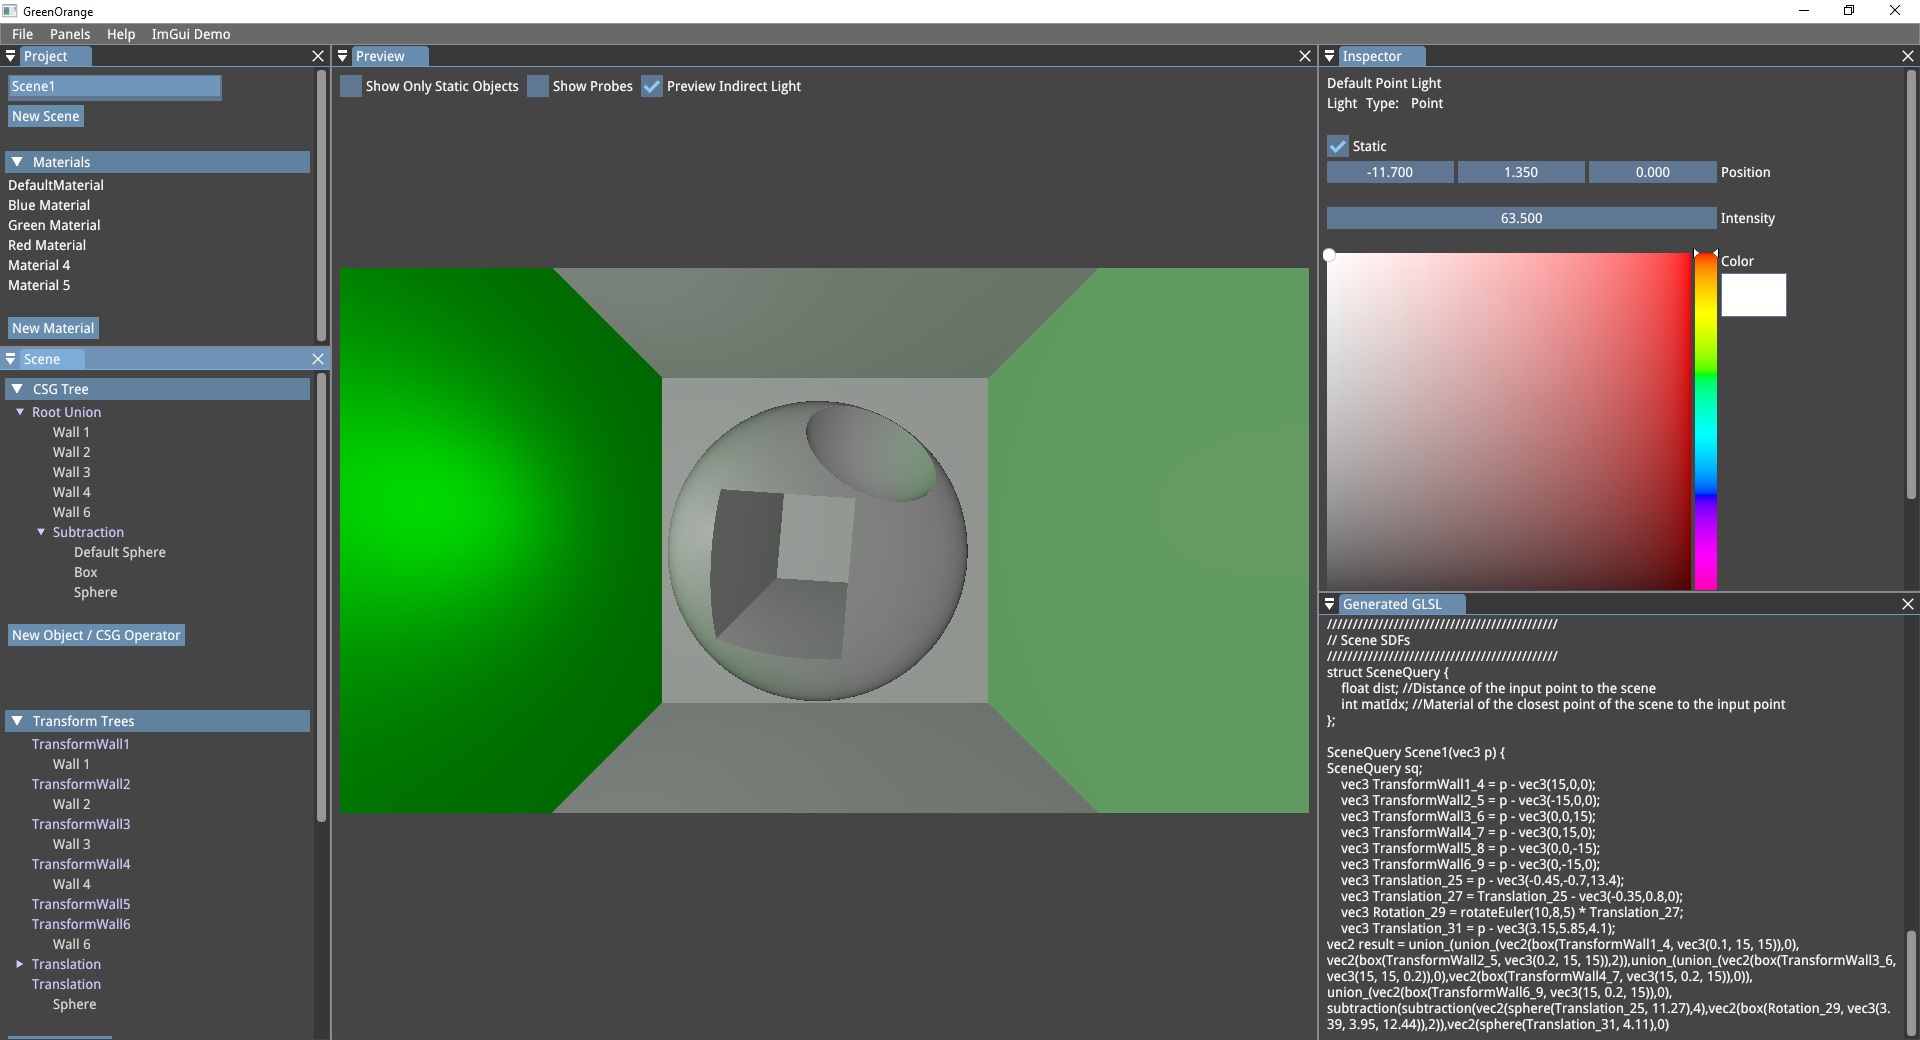Collapse the Subtraction node in CSG Tree
This screenshot has height=1040, width=1920.
pyautogui.click(x=41, y=532)
